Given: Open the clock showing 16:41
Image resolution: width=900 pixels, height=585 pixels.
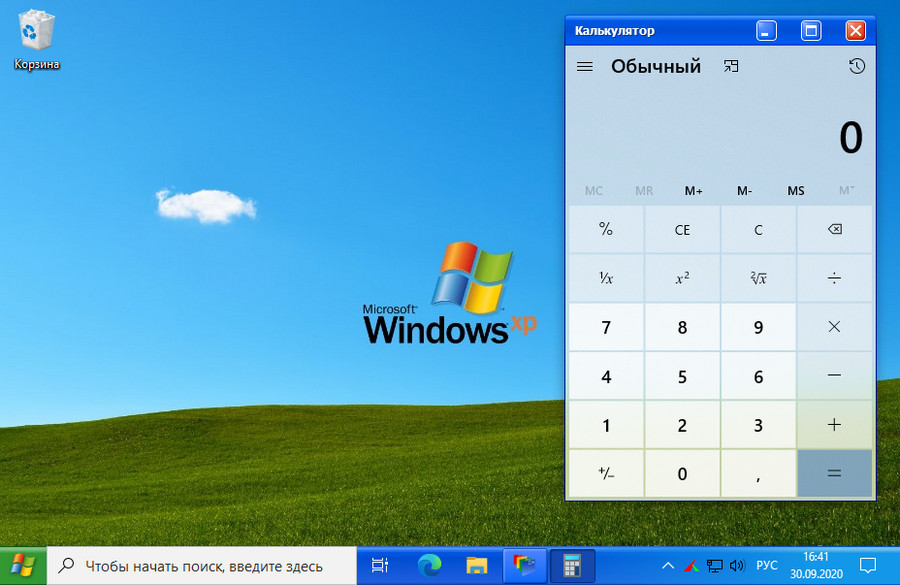Looking at the screenshot, I should [816, 565].
